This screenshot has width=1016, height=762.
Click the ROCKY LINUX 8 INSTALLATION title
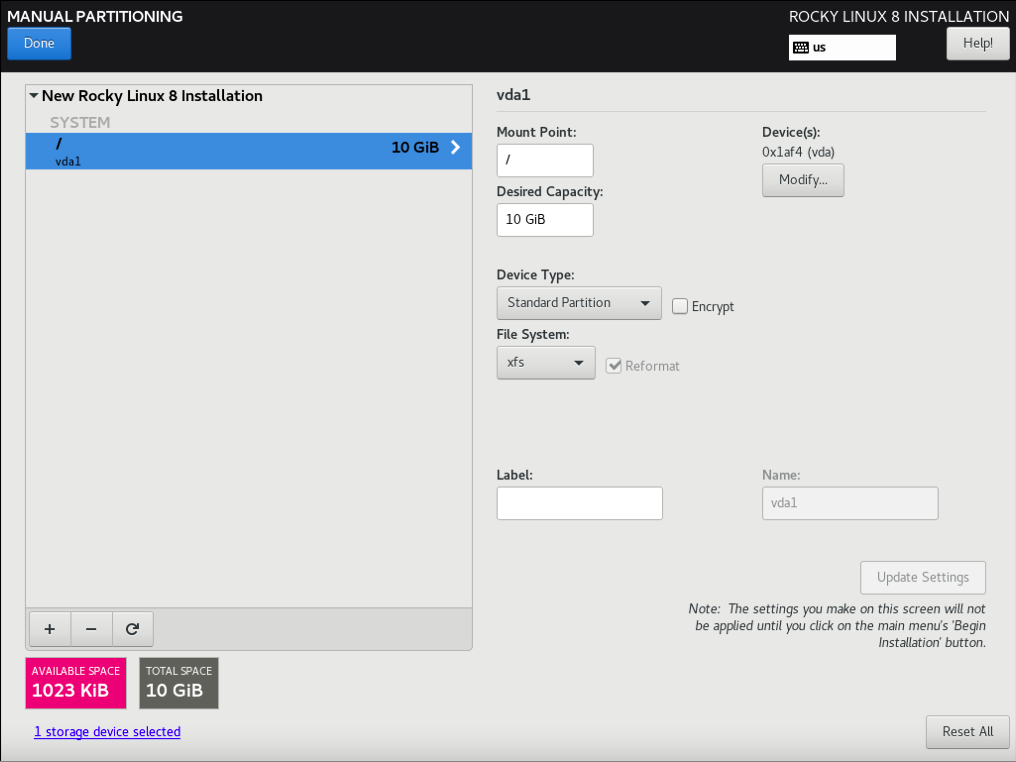point(899,16)
